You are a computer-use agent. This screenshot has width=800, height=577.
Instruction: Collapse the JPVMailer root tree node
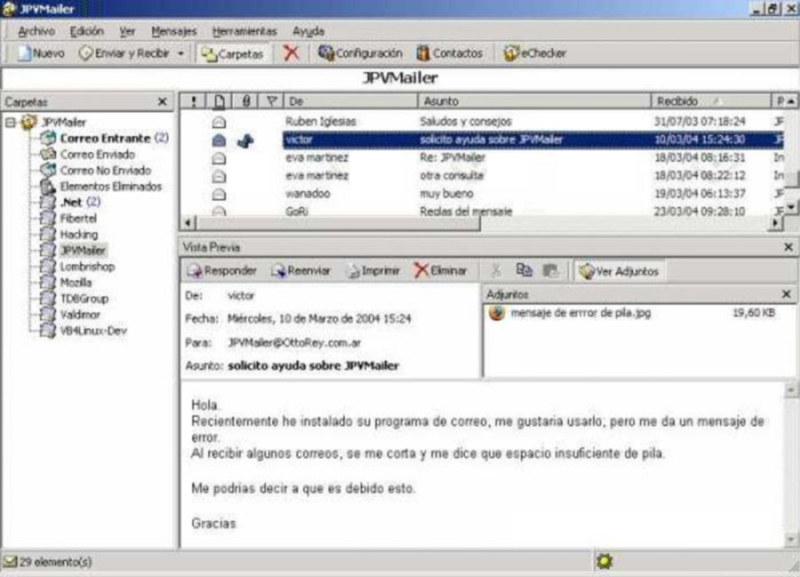point(11,122)
